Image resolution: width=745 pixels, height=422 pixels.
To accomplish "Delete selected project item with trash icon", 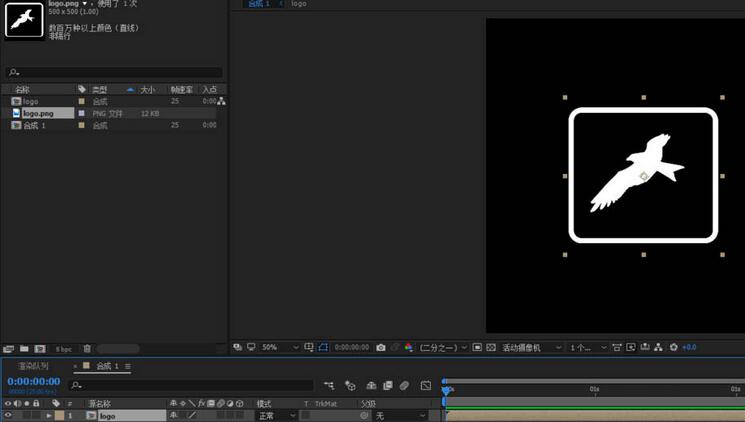I will pos(87,348).
